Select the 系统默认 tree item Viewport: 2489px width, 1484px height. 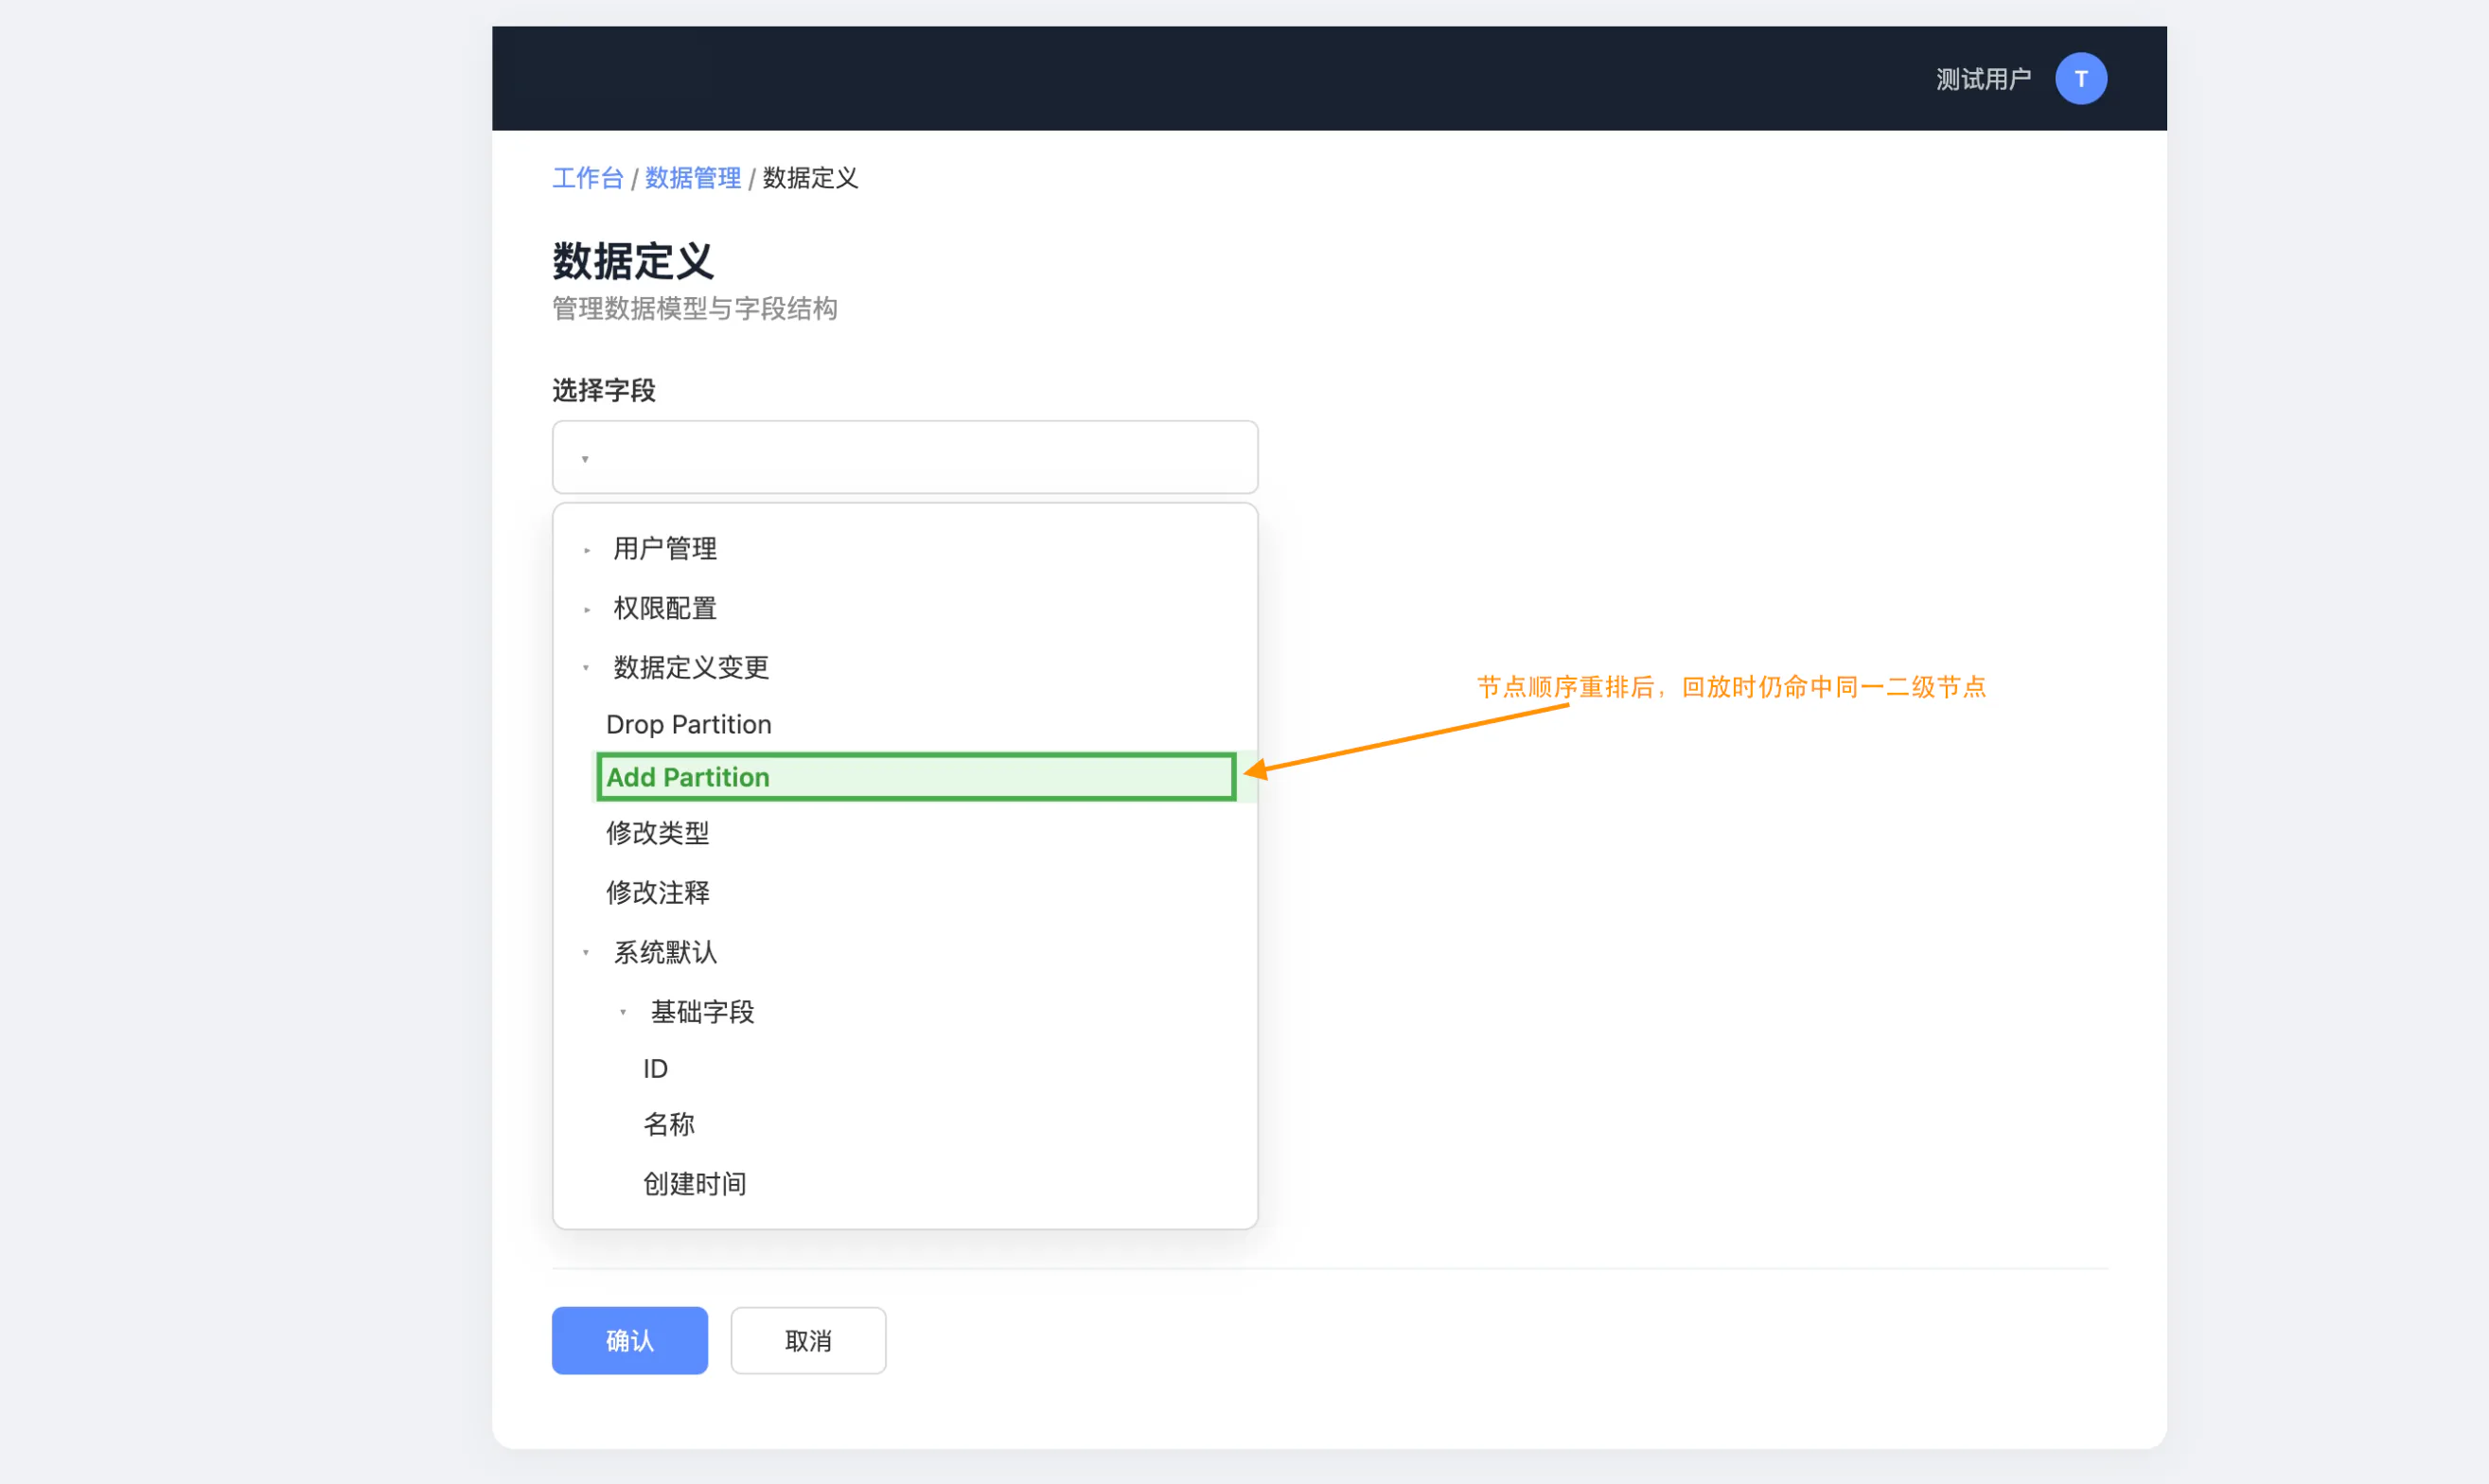(x=665, y=952)
